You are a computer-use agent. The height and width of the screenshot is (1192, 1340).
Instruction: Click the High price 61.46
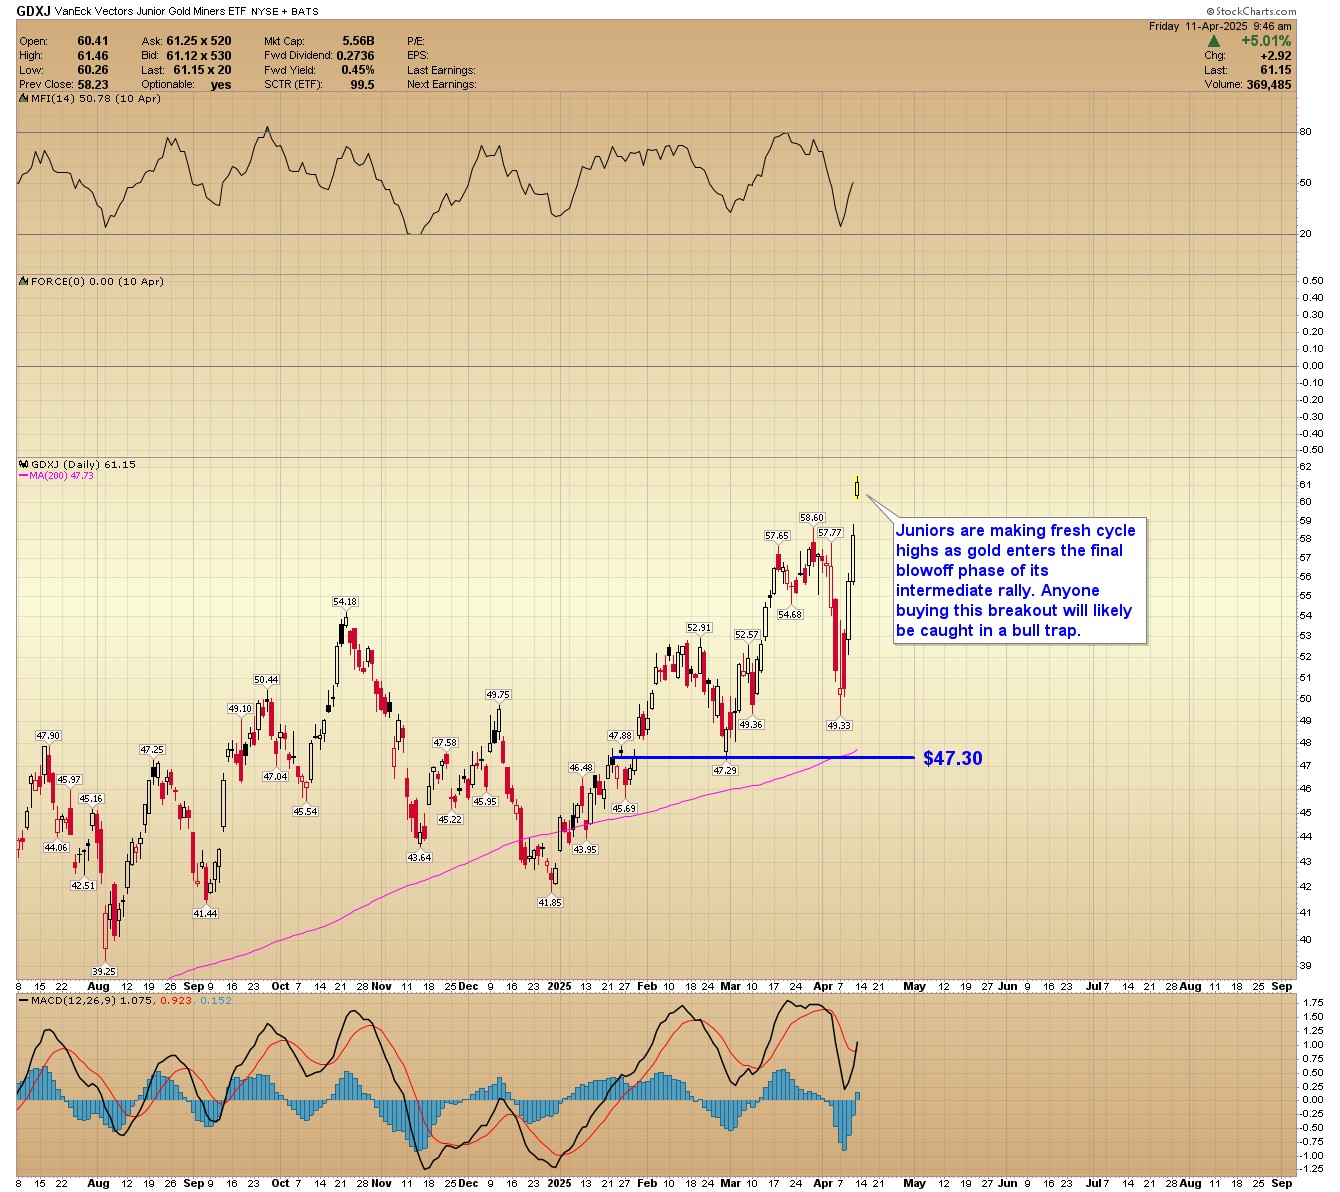coord(93,56)
